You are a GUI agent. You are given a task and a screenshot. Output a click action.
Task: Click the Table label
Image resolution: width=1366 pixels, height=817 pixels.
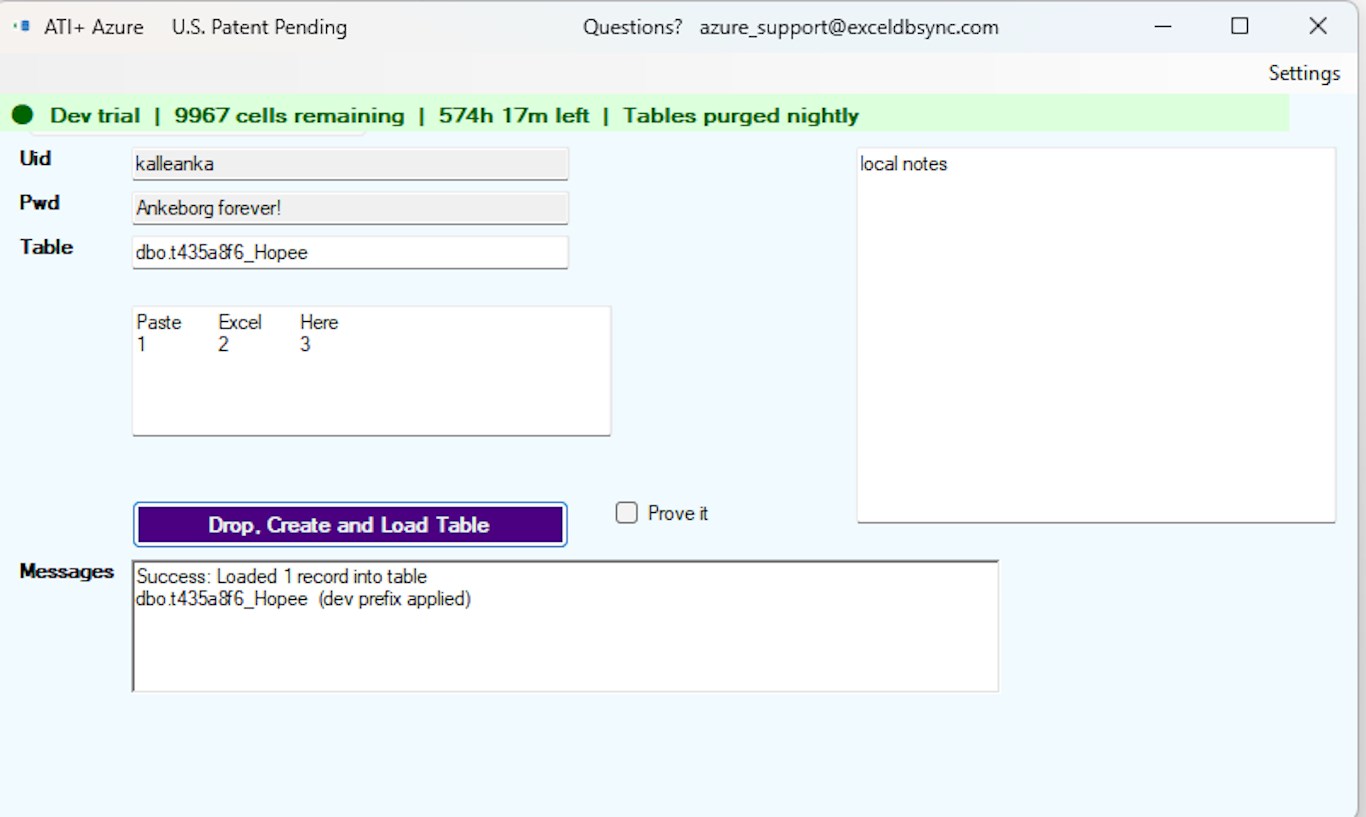[x=46, y=246]
